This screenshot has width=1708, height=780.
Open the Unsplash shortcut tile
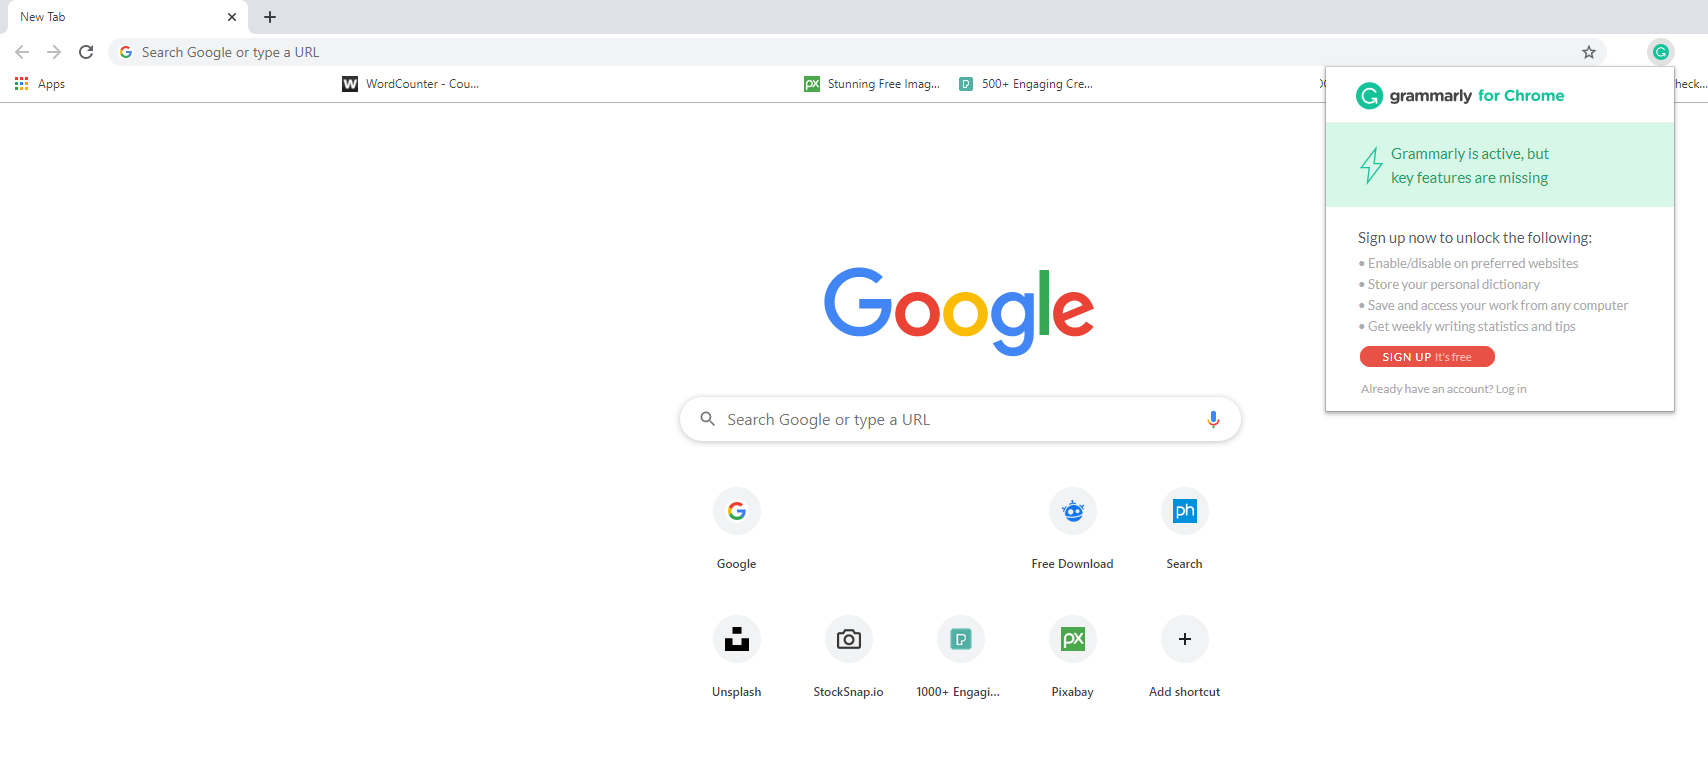point(737,657)
